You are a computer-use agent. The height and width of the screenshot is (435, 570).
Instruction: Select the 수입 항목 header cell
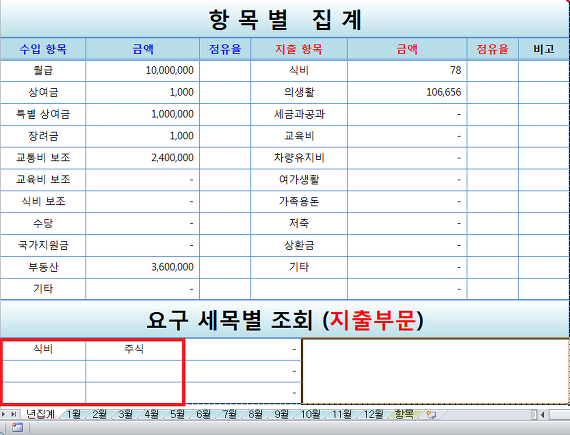(x=43, y=49)
